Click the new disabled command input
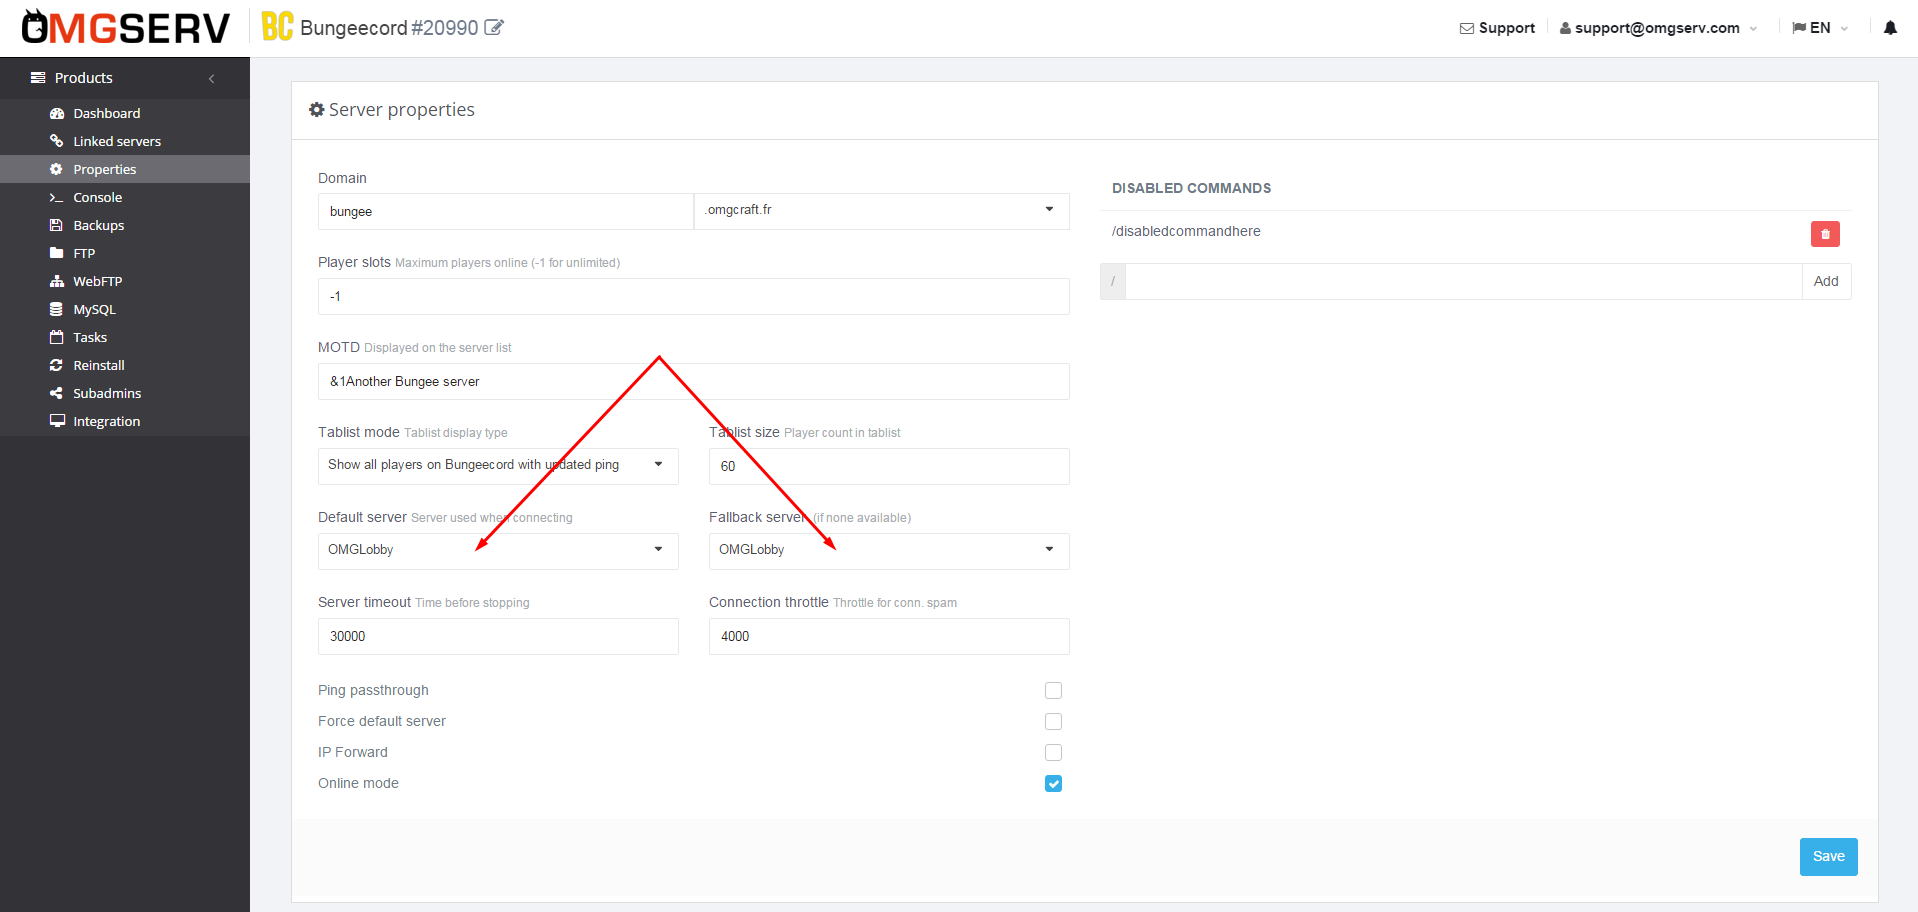The width and height of the screenshot is (1918, 912). (x=1463, y=281)
